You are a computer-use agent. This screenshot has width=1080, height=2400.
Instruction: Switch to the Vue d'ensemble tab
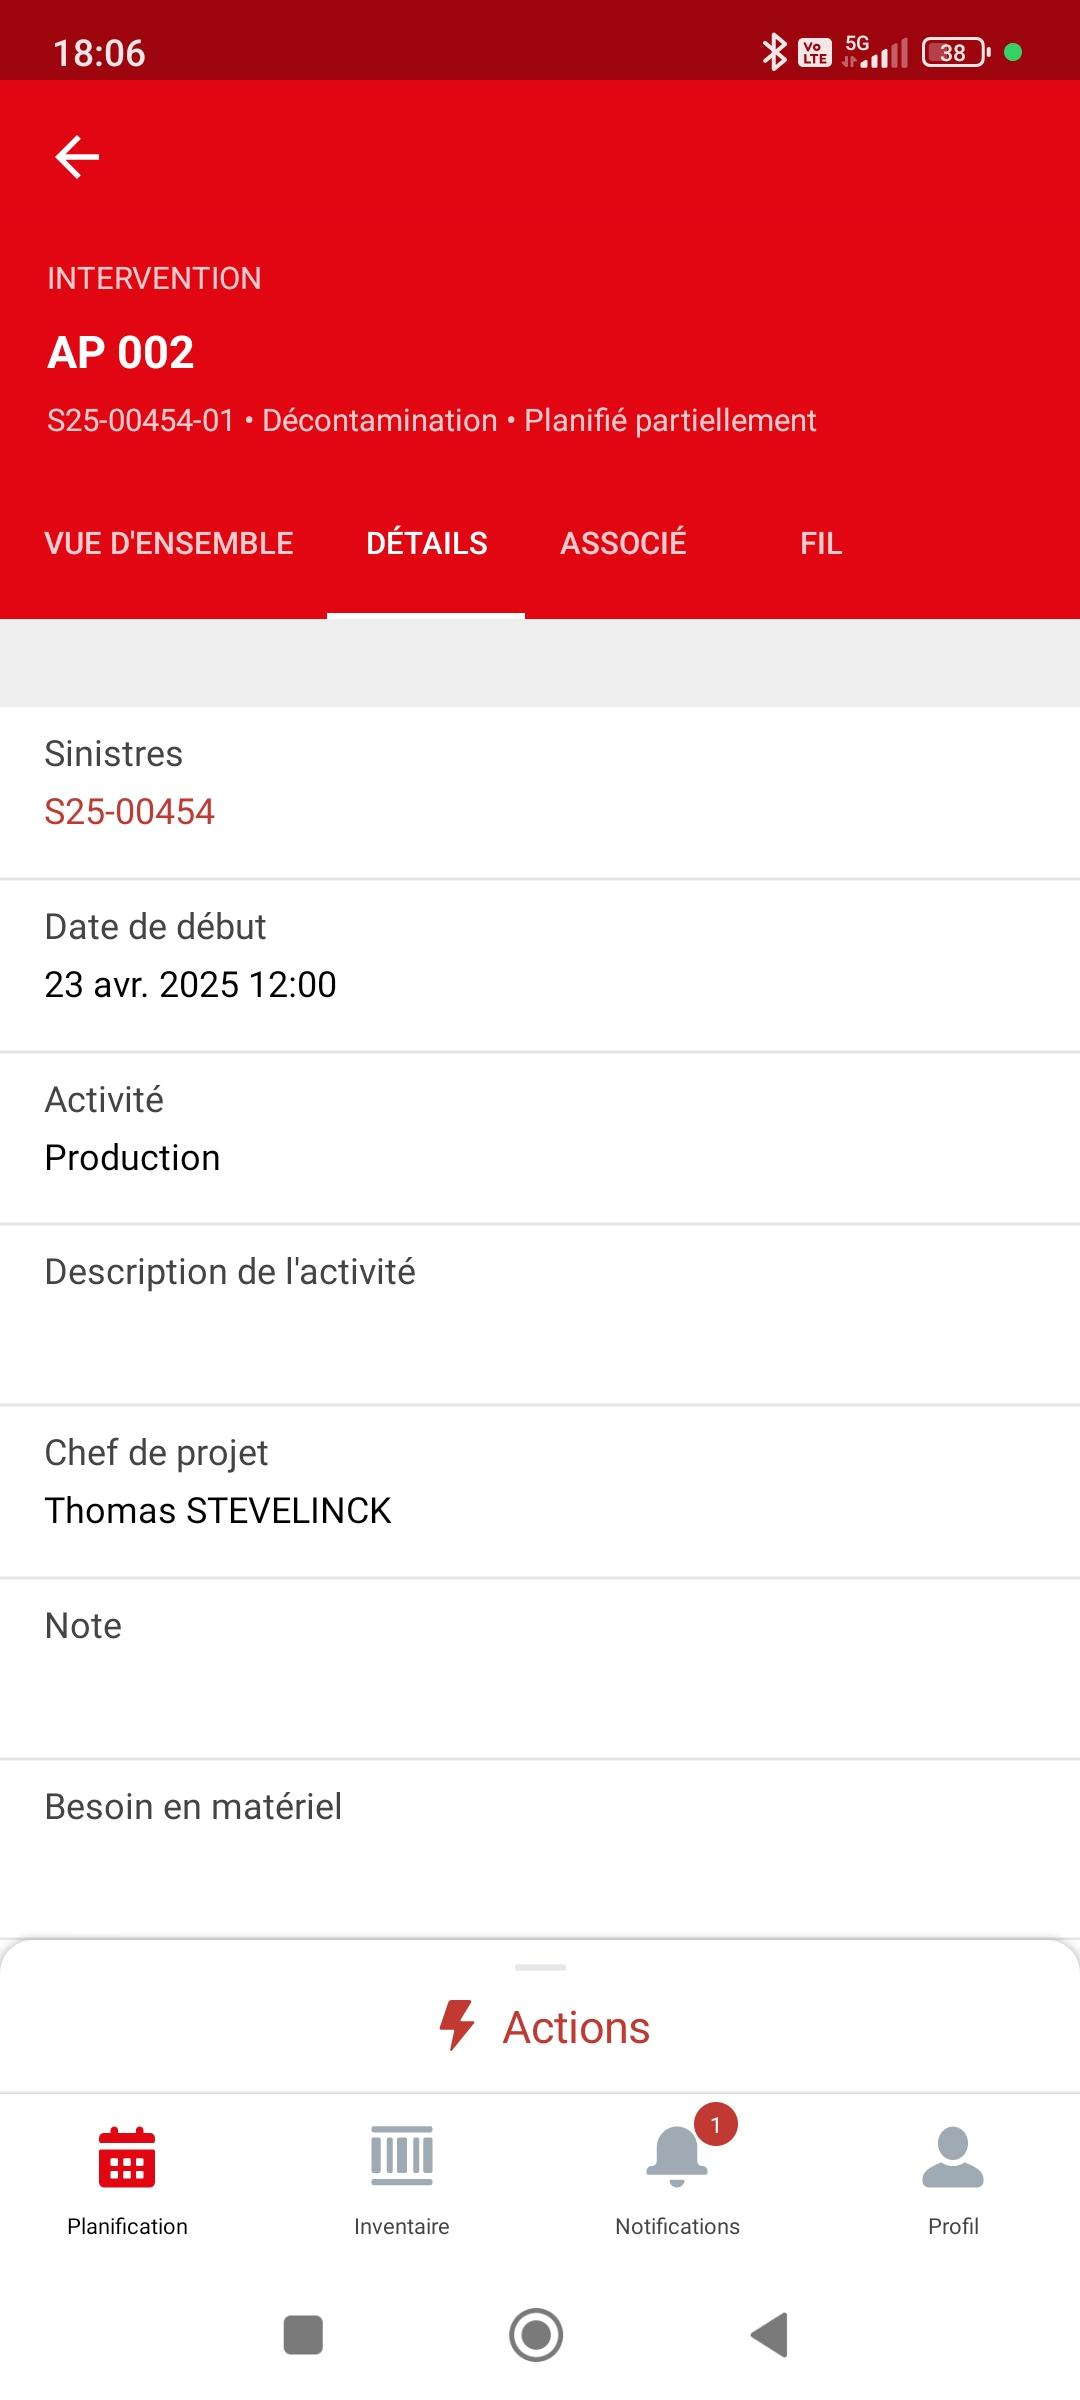tap(169, 543)
